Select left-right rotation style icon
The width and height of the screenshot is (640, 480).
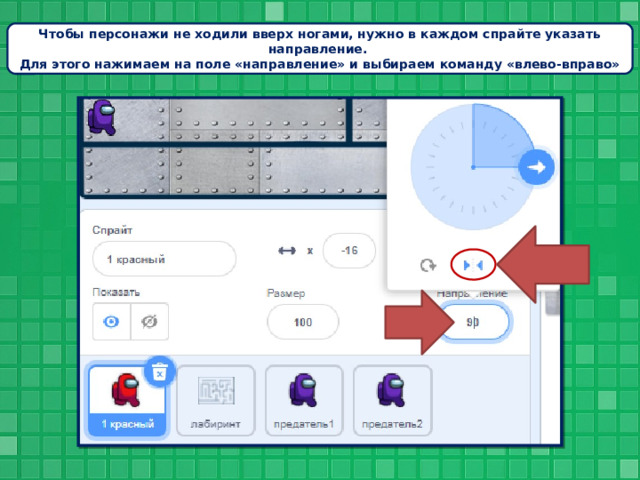(473, 265)
